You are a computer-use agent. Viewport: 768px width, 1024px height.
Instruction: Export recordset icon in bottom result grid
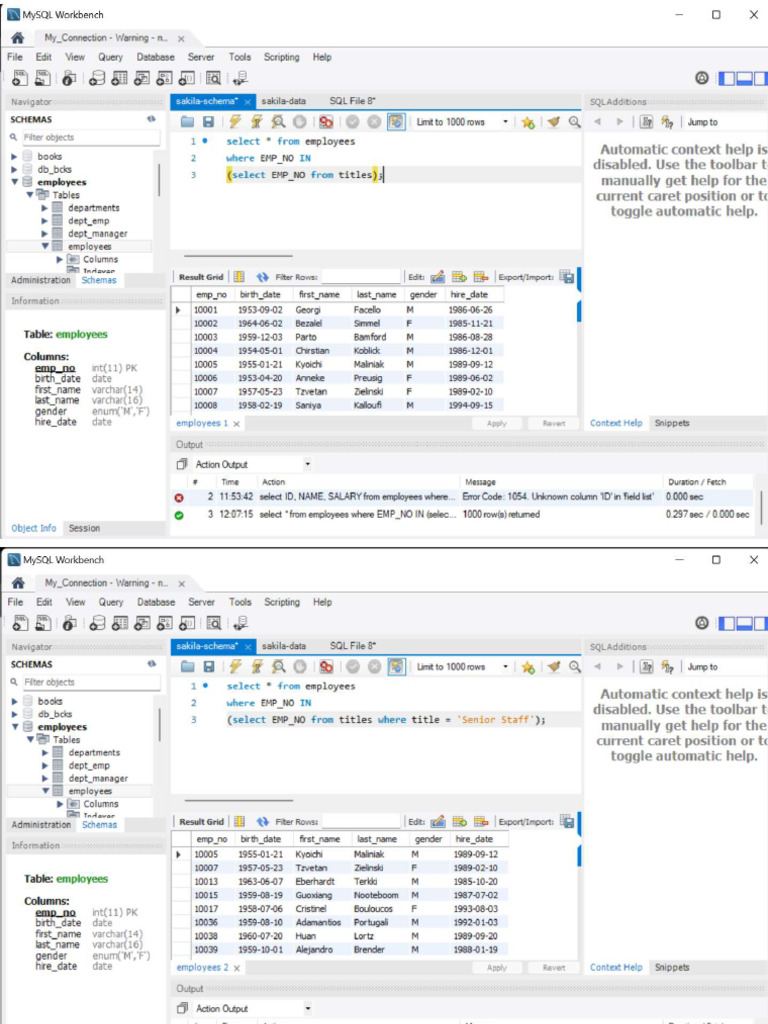point(568,822)
